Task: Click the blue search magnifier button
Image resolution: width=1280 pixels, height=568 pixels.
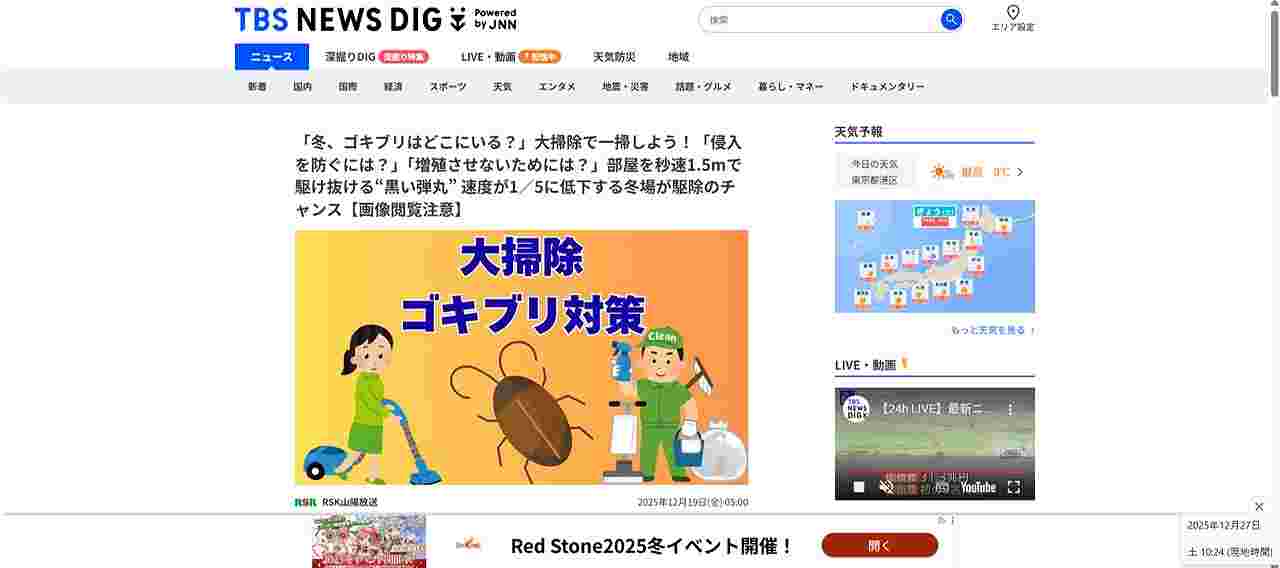Action: tap(951, 20)
